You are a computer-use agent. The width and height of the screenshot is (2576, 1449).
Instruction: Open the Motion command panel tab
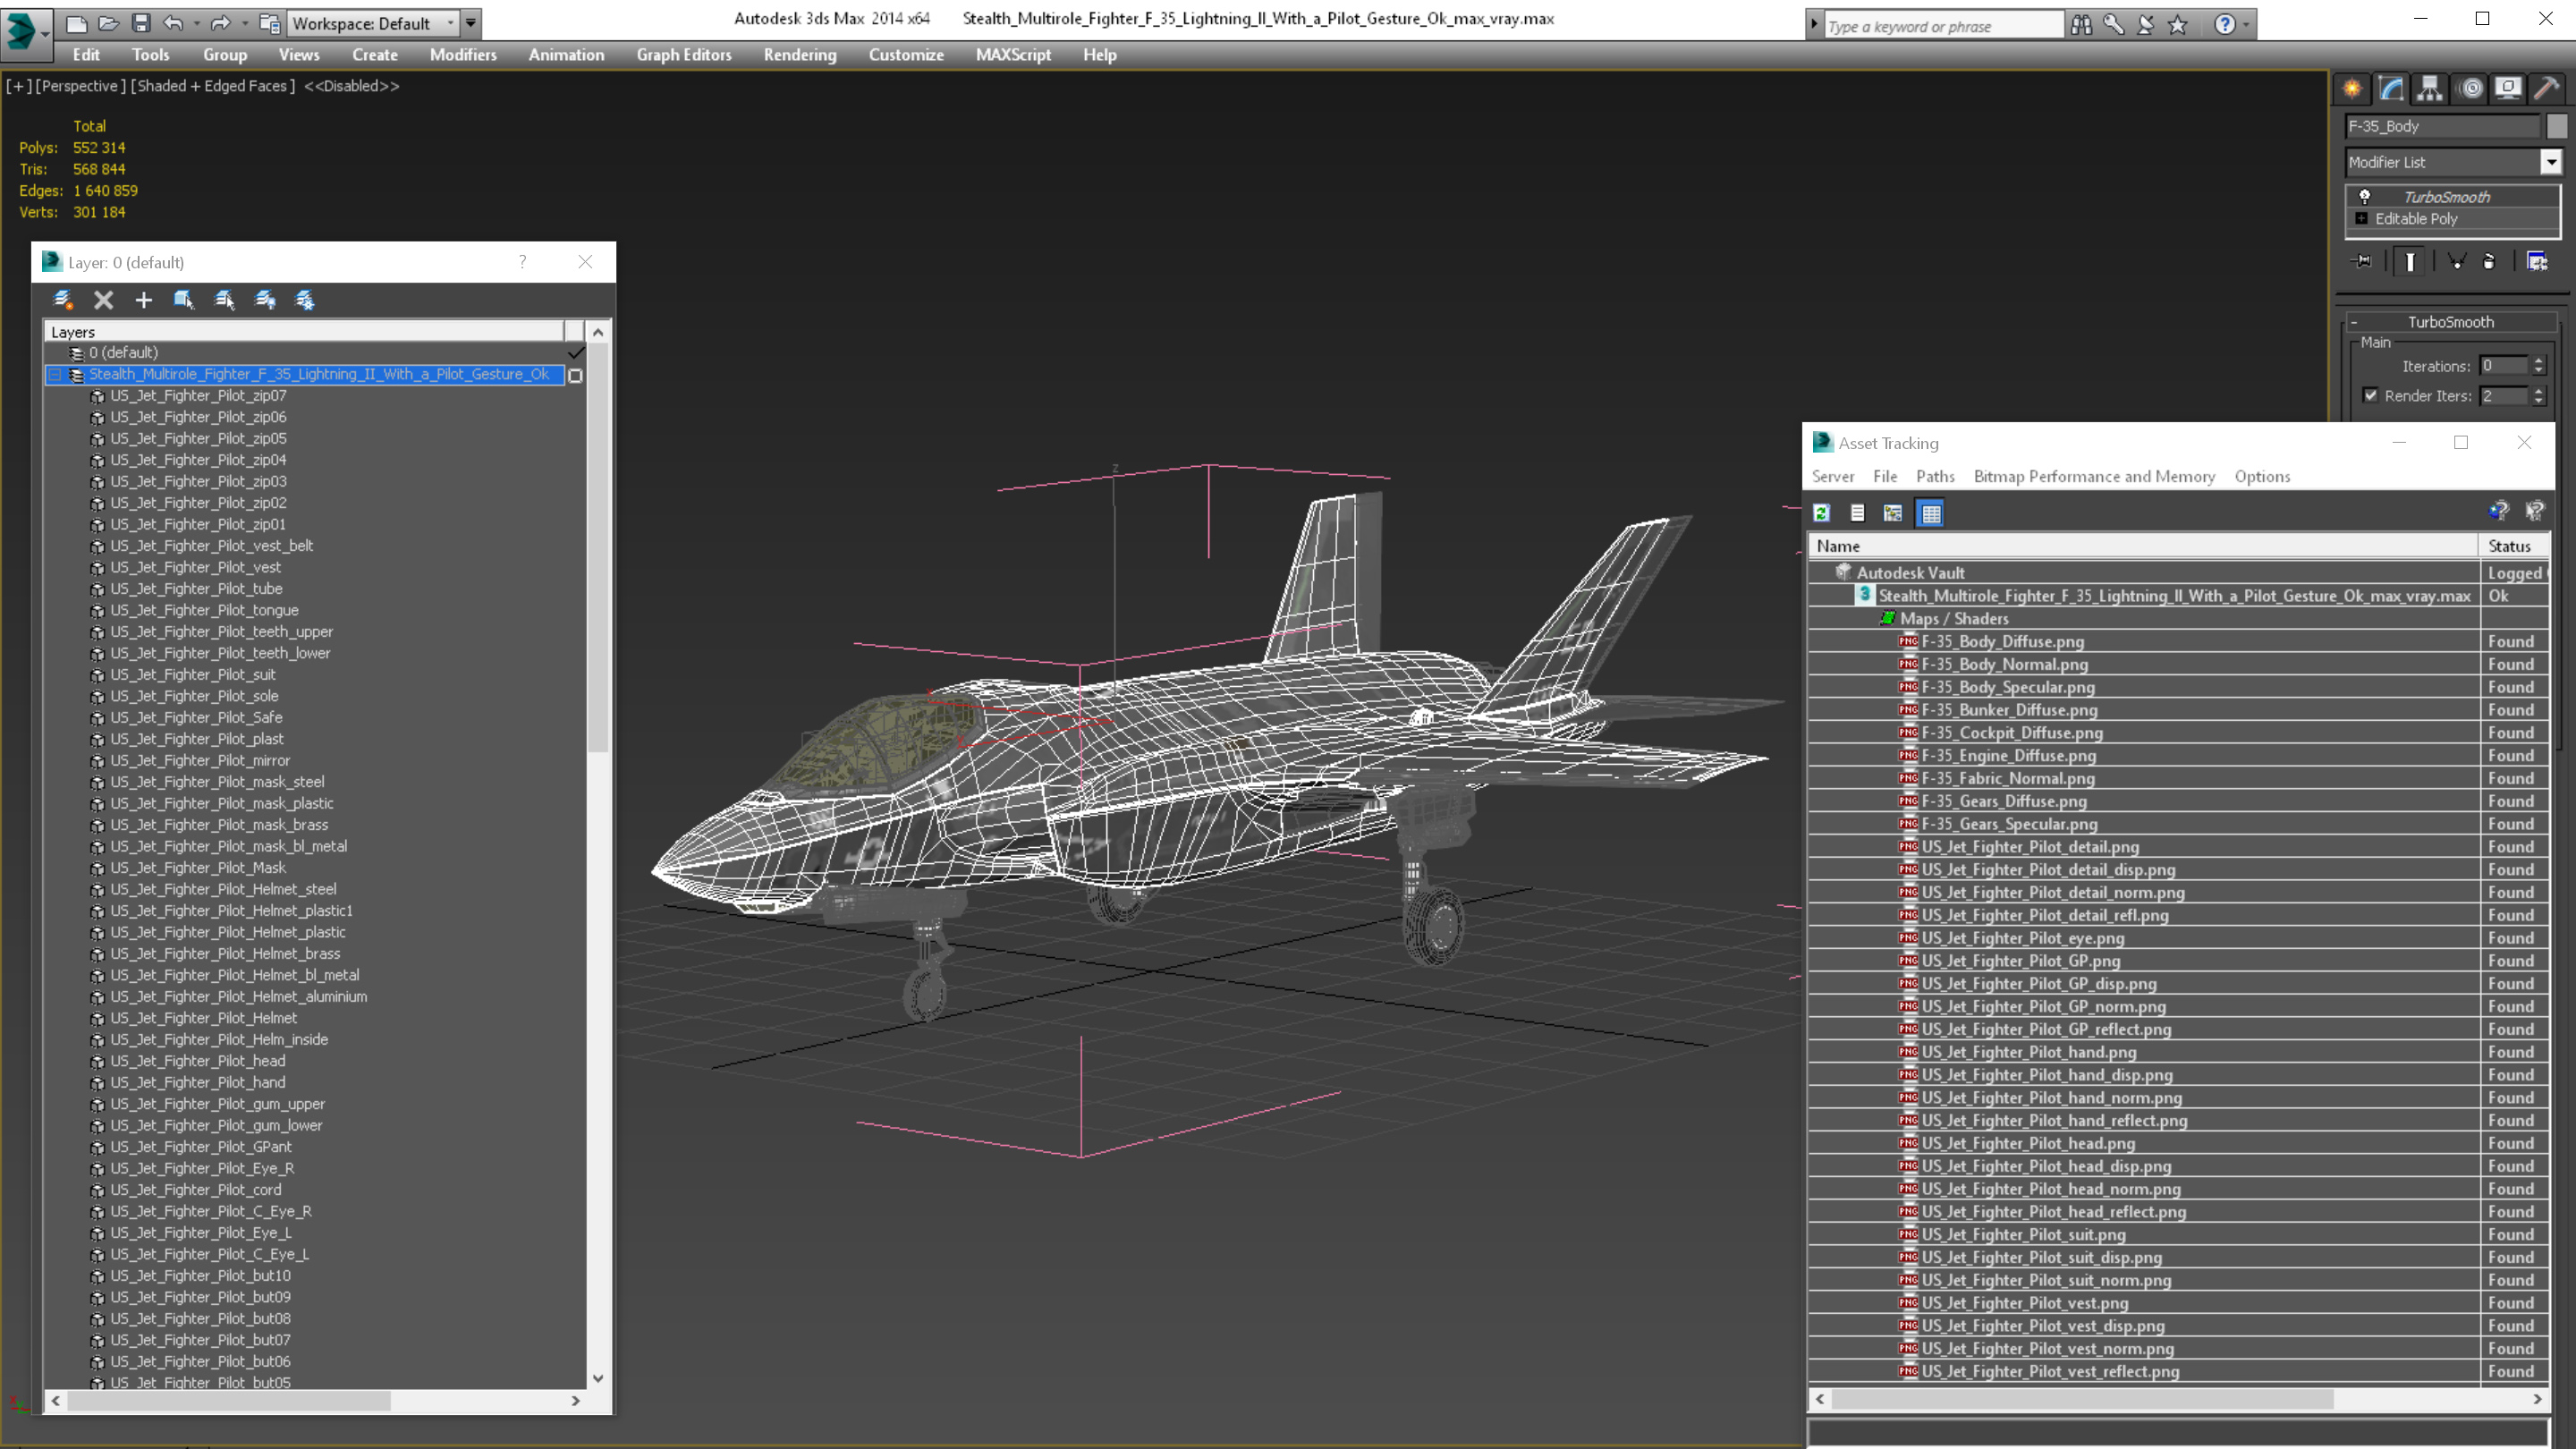[x=2470, y=88]
